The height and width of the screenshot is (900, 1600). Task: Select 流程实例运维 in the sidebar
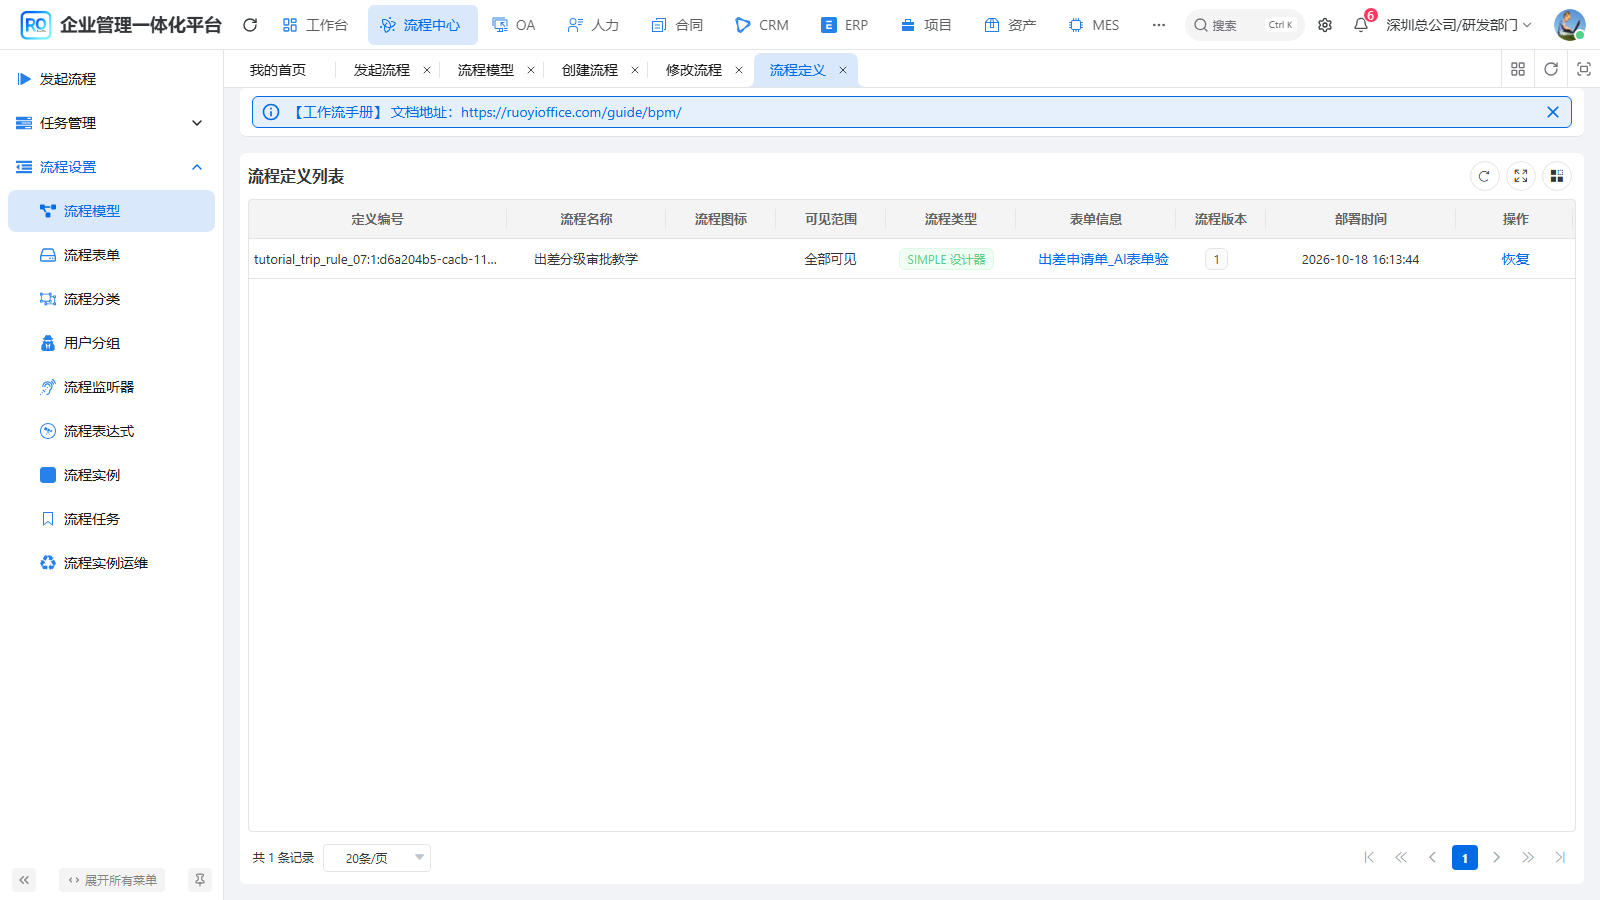pyautogui.click(x=111, y=563)
